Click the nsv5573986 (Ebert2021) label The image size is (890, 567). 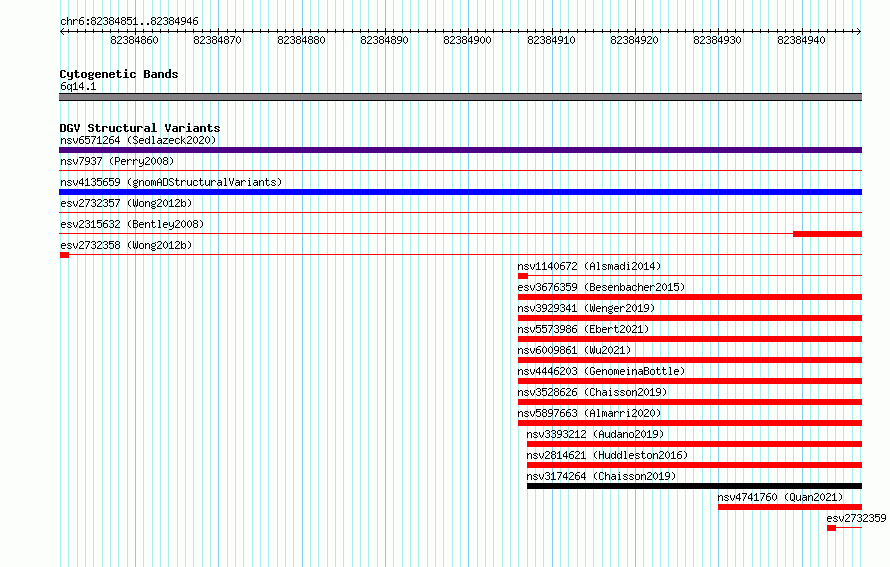583,329
